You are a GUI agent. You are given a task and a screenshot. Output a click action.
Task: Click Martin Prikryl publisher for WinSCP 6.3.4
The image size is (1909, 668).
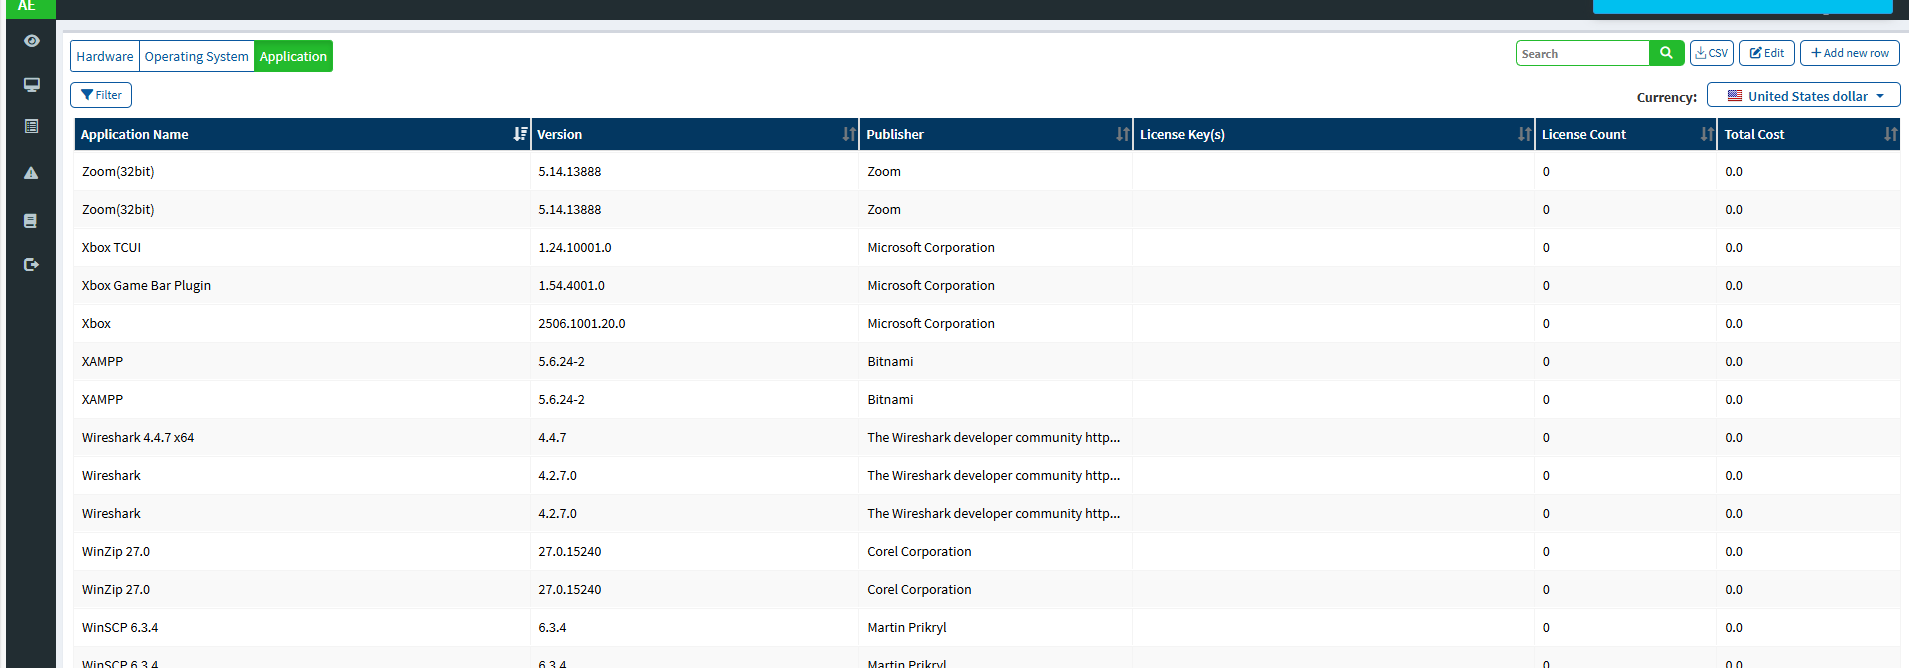click(x=907, y=627)
